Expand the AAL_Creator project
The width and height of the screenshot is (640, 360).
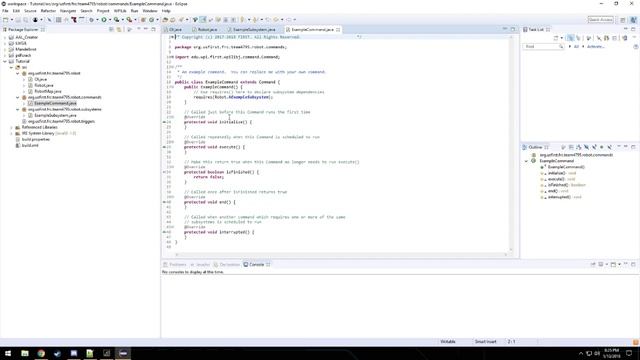coord(5,37)
